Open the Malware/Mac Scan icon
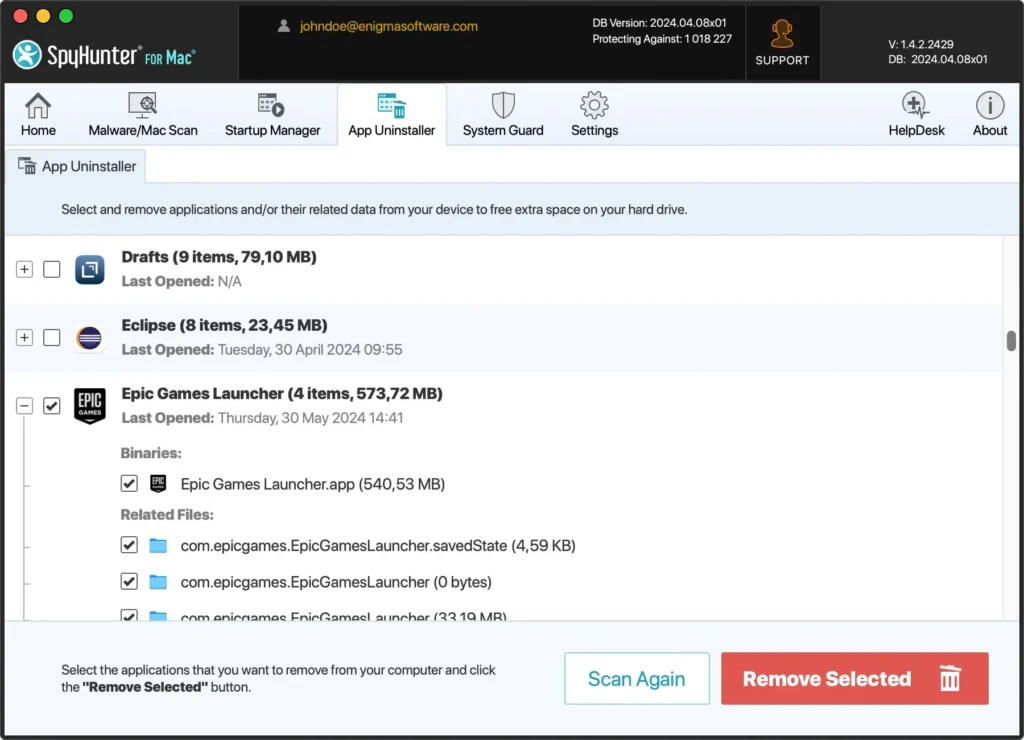This screenshot has height=740, width=1024. tap(142, 105)
